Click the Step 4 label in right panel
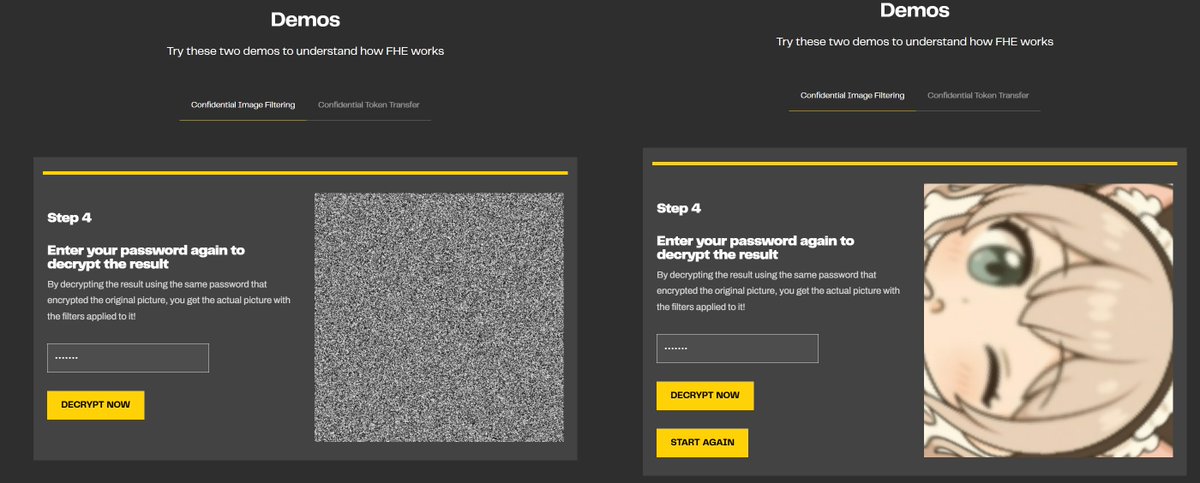This screenshot has height=483, width=1200. pos(679,208)
